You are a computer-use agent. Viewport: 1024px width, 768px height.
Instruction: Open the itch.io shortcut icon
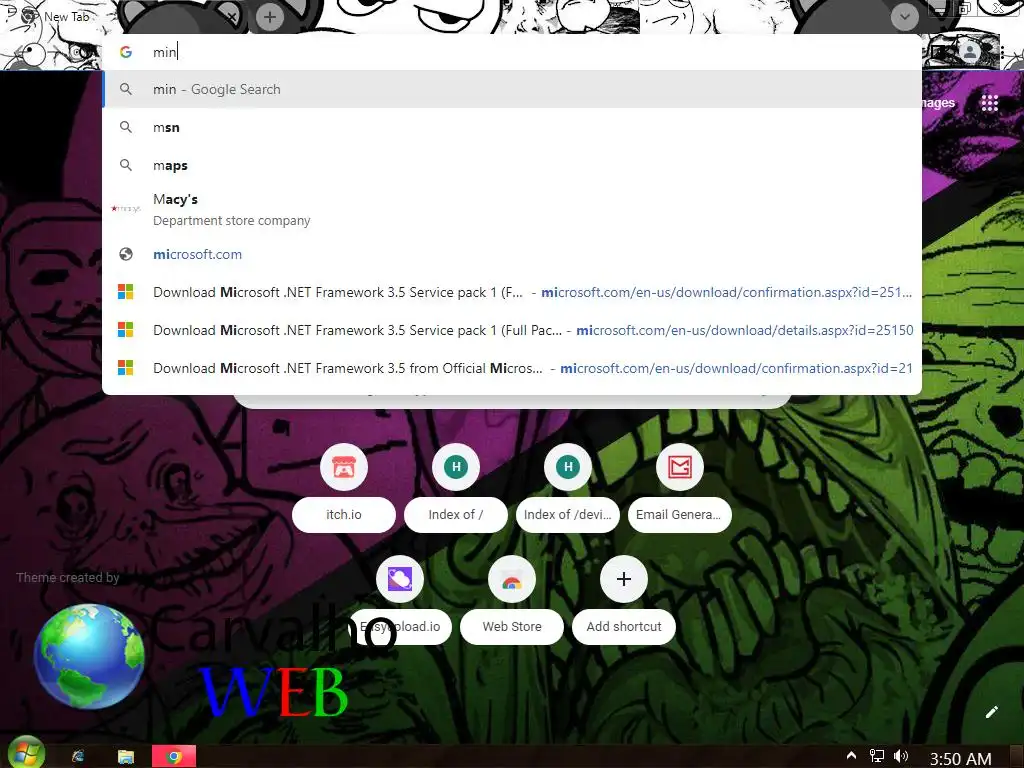pyautogui.click(x=344, y=467)
